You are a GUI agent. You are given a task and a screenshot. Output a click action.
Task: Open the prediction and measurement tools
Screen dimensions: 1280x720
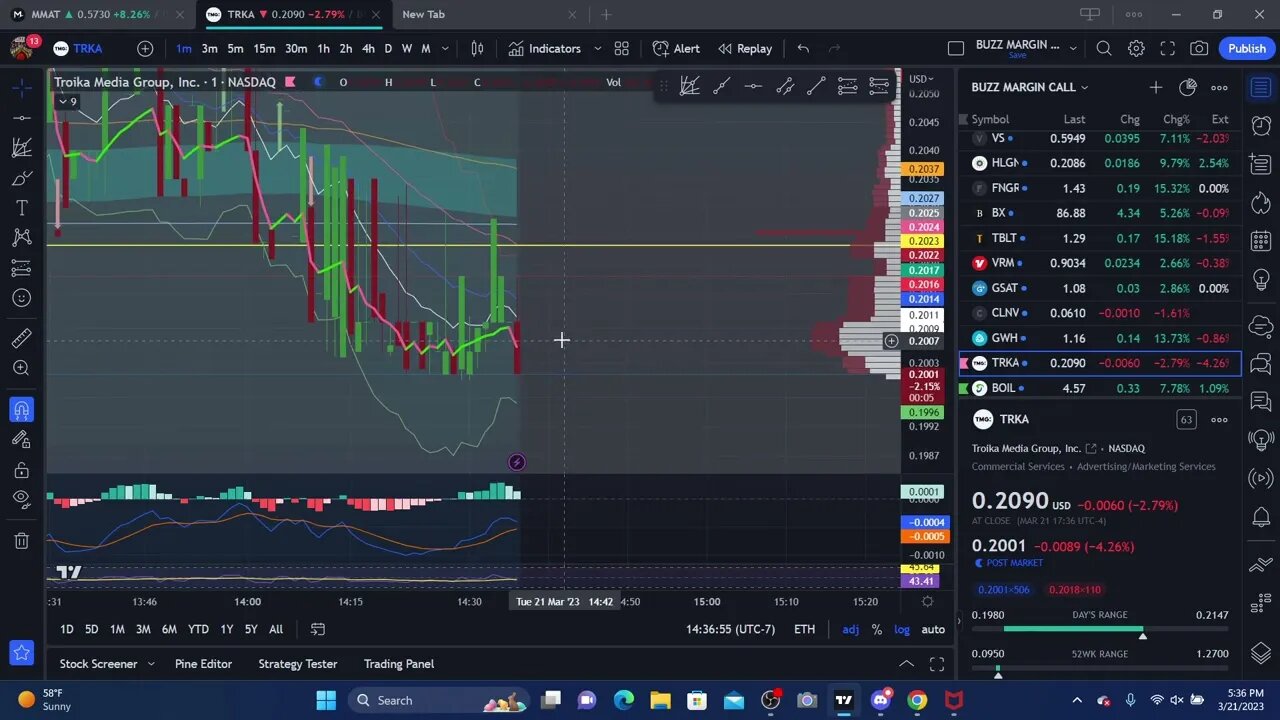coord(21,268)
